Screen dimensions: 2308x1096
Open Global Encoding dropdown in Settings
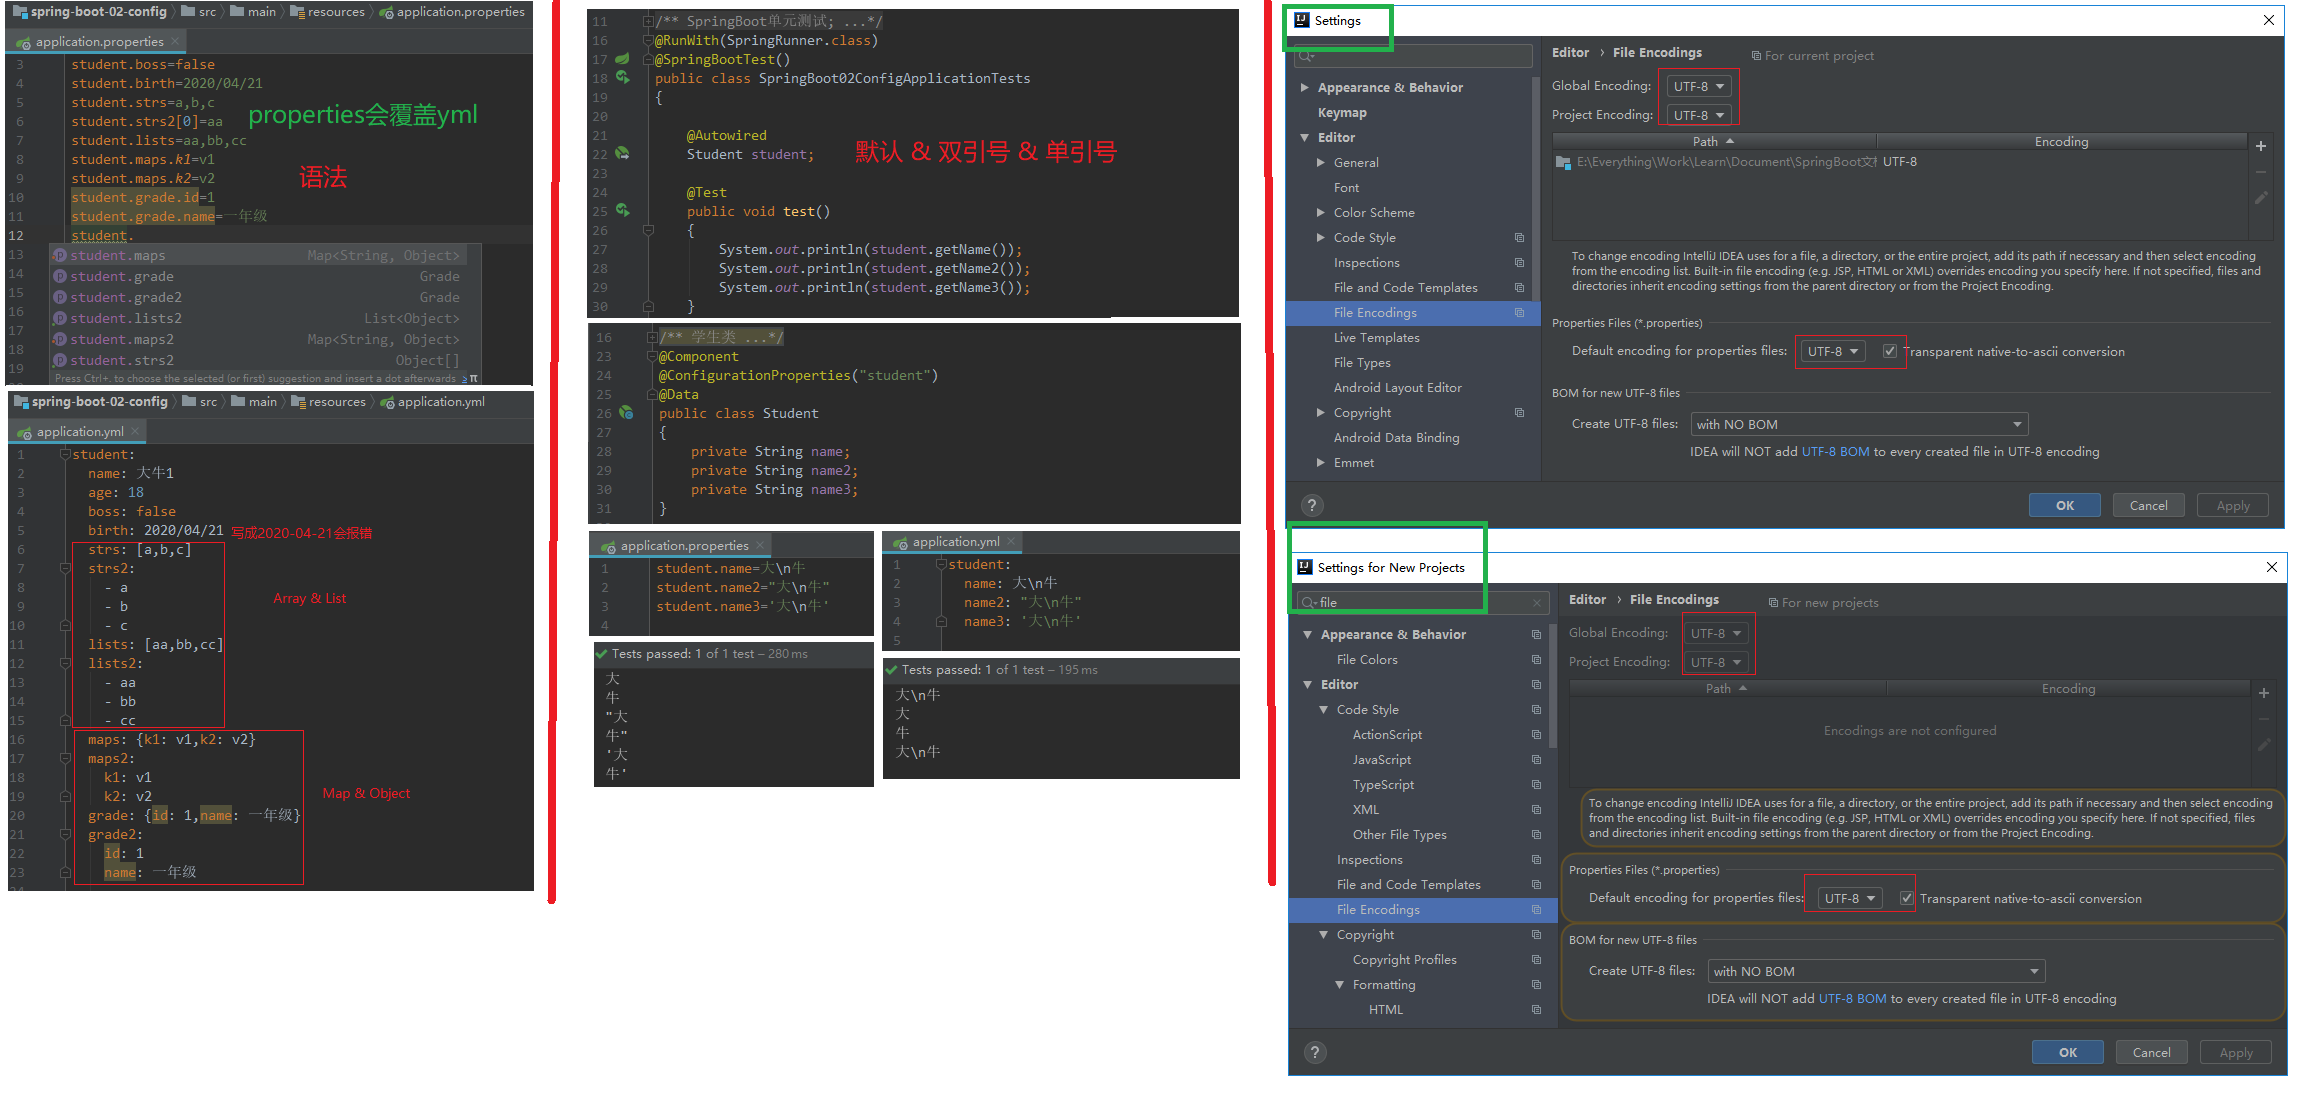point(1699,86)
